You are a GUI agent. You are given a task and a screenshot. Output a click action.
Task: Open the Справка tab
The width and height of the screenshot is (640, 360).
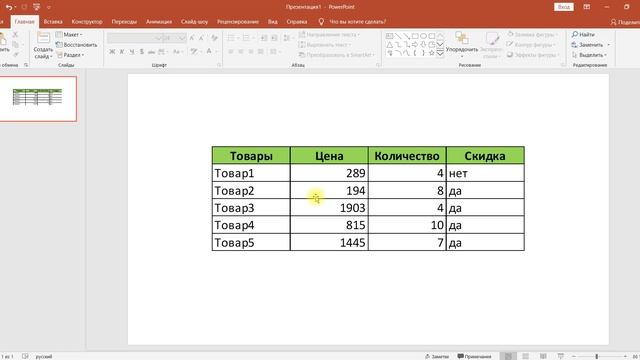(297, 22)
